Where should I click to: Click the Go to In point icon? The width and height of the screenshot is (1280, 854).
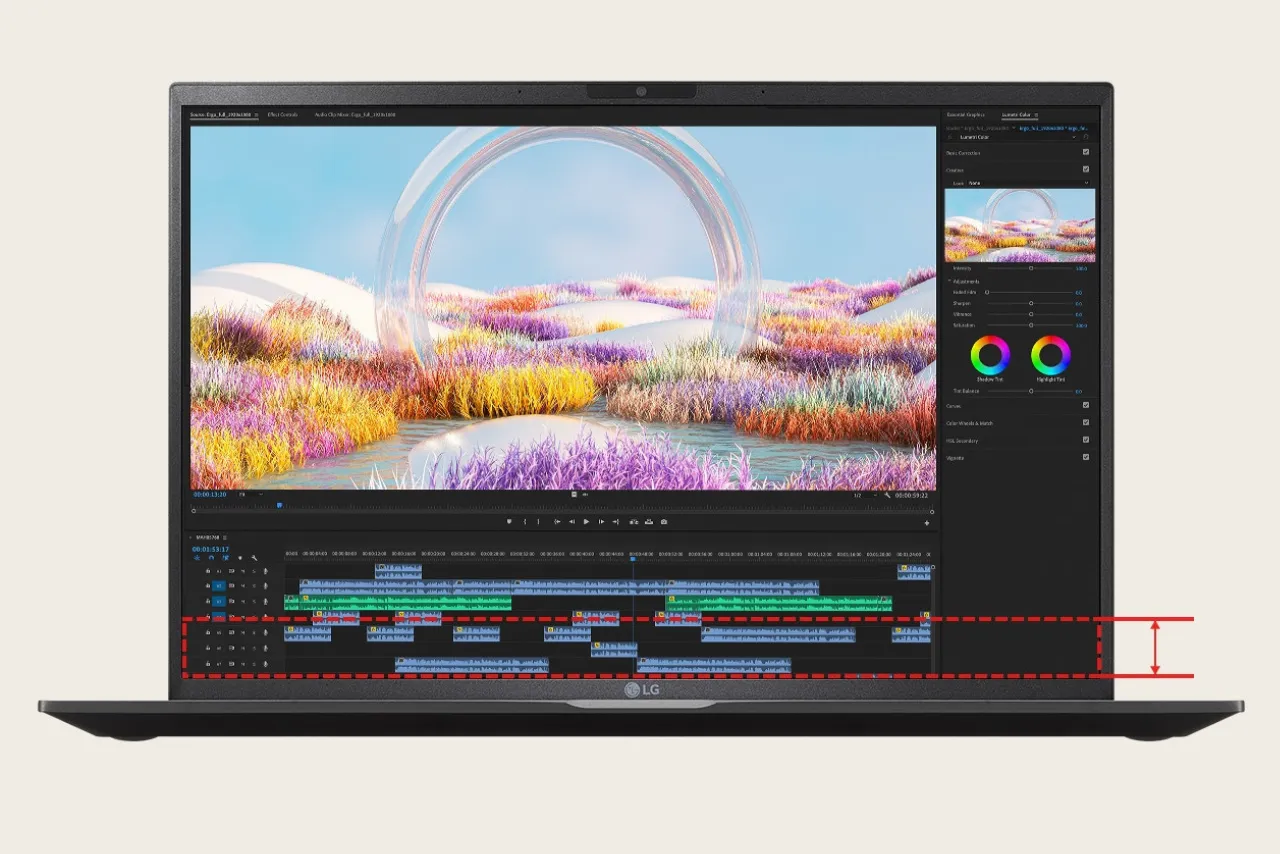pos(557,522)
